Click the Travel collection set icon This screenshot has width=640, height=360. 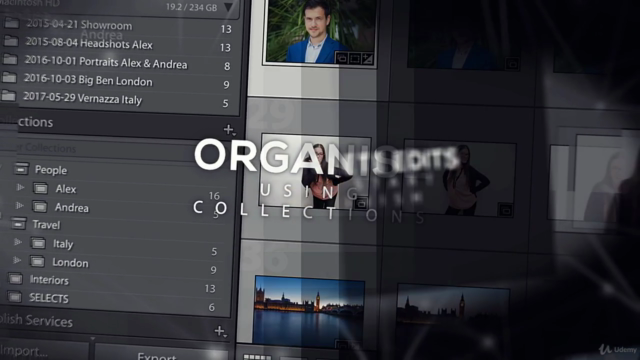18,223
